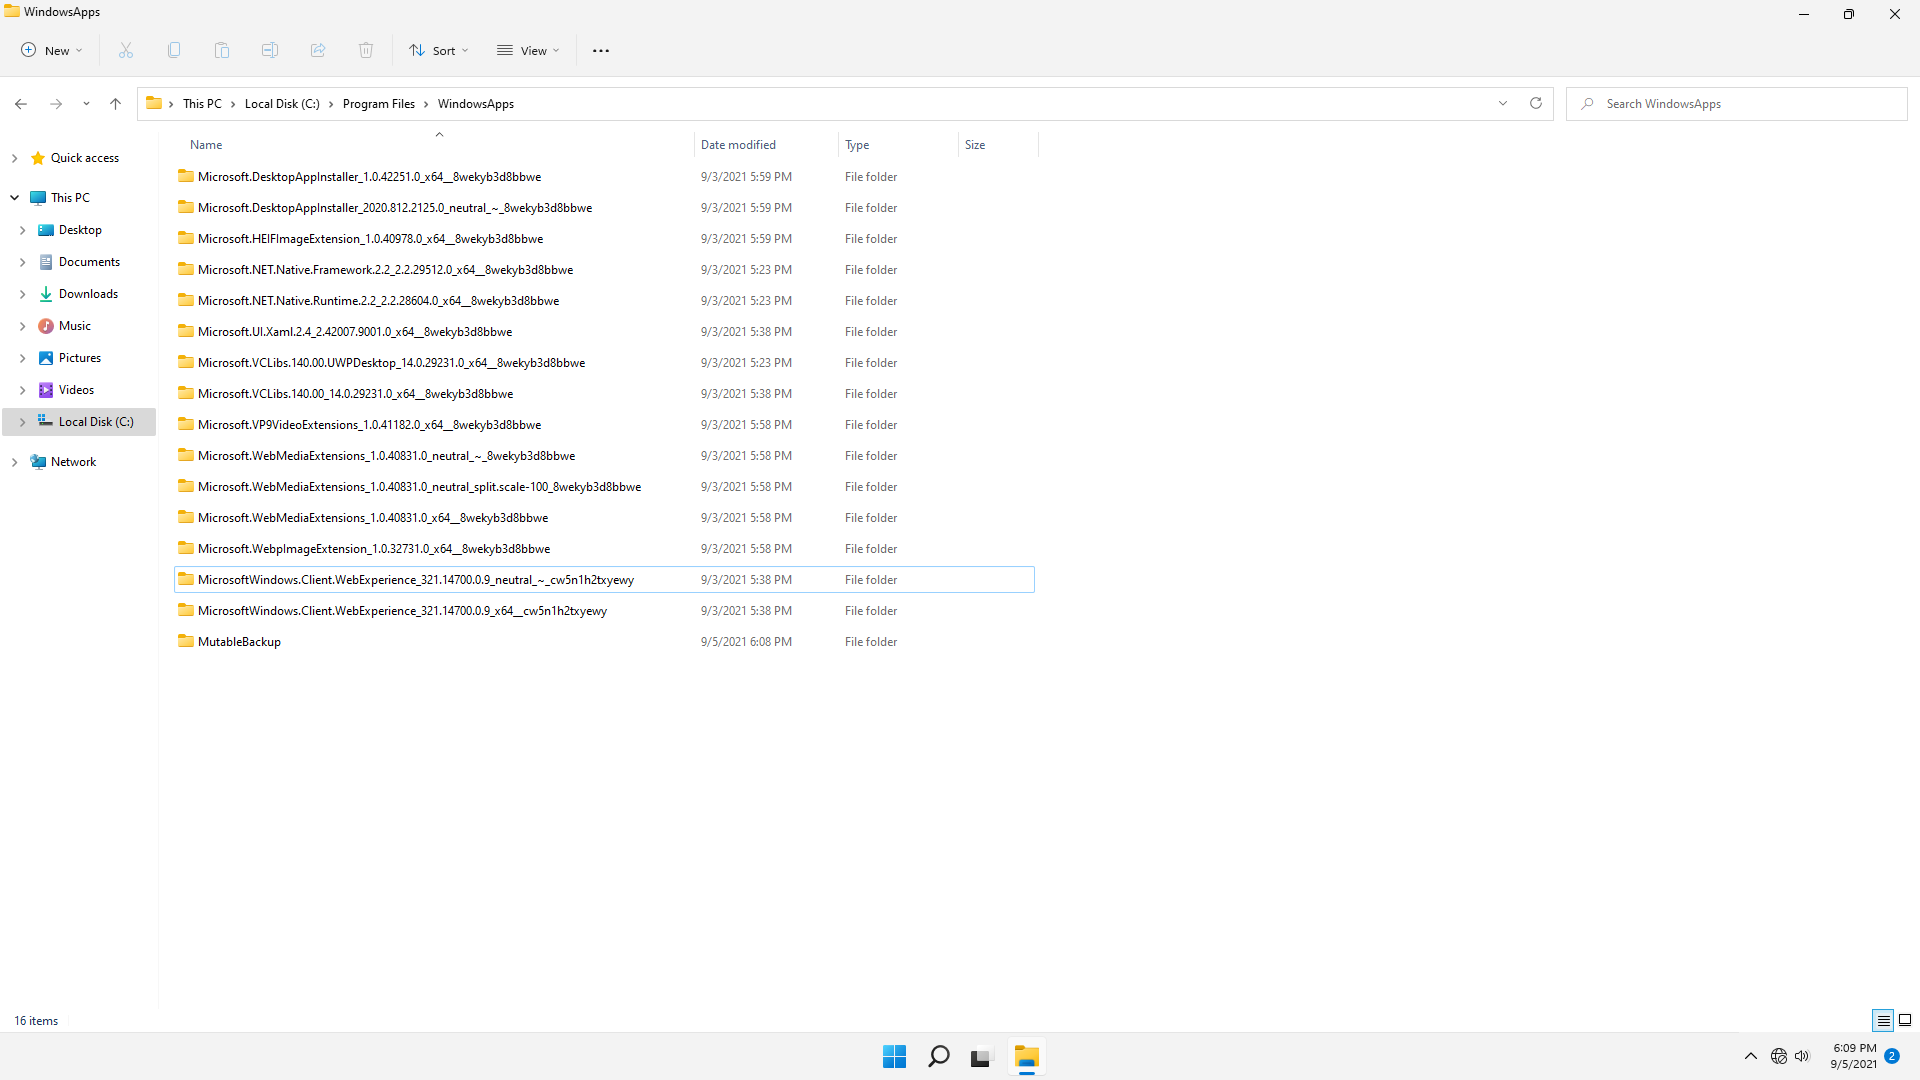The height and width of the screenshot is (1080, 1920).
Task: Click Program Files breadcrumb
Action: (x=378, y=104)
